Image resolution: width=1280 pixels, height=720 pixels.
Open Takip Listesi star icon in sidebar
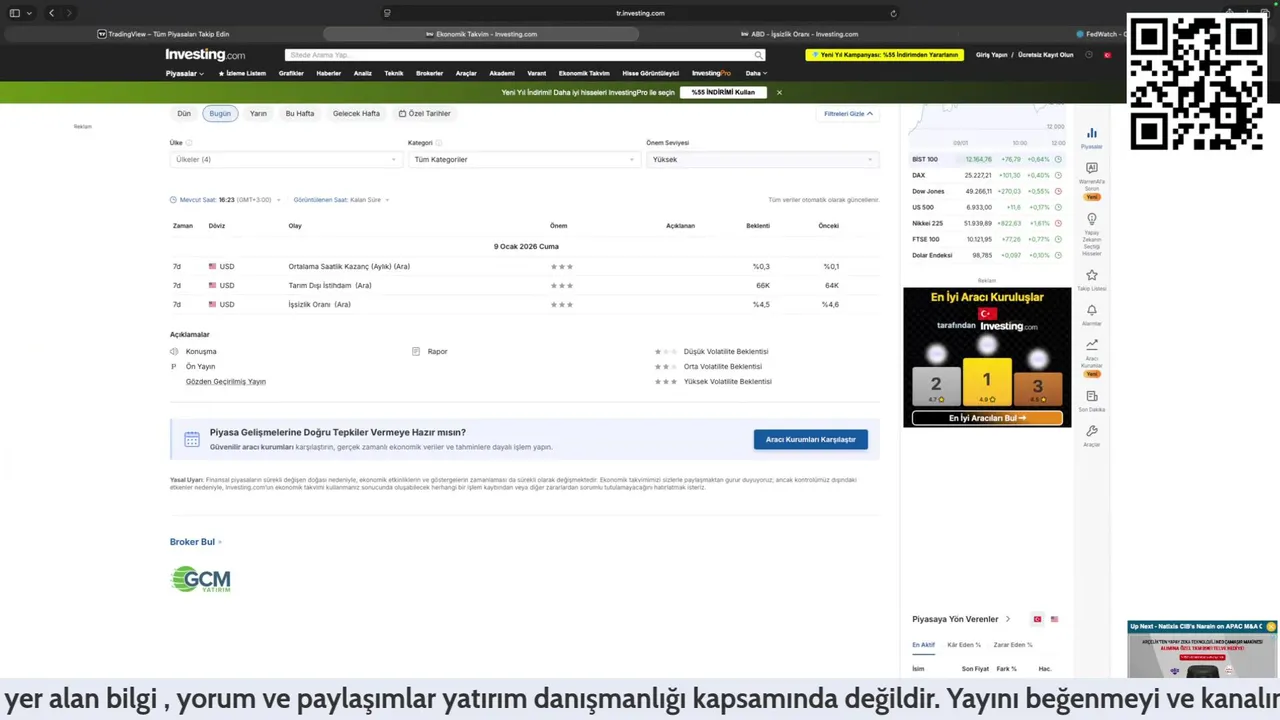pyautogui.click(x=1091, y=275)
